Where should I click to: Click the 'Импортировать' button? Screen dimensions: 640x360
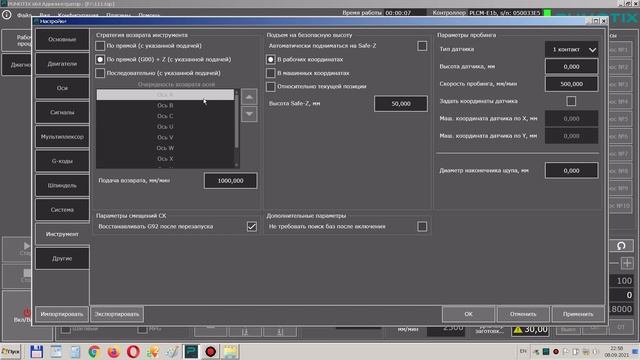[62, 314]
